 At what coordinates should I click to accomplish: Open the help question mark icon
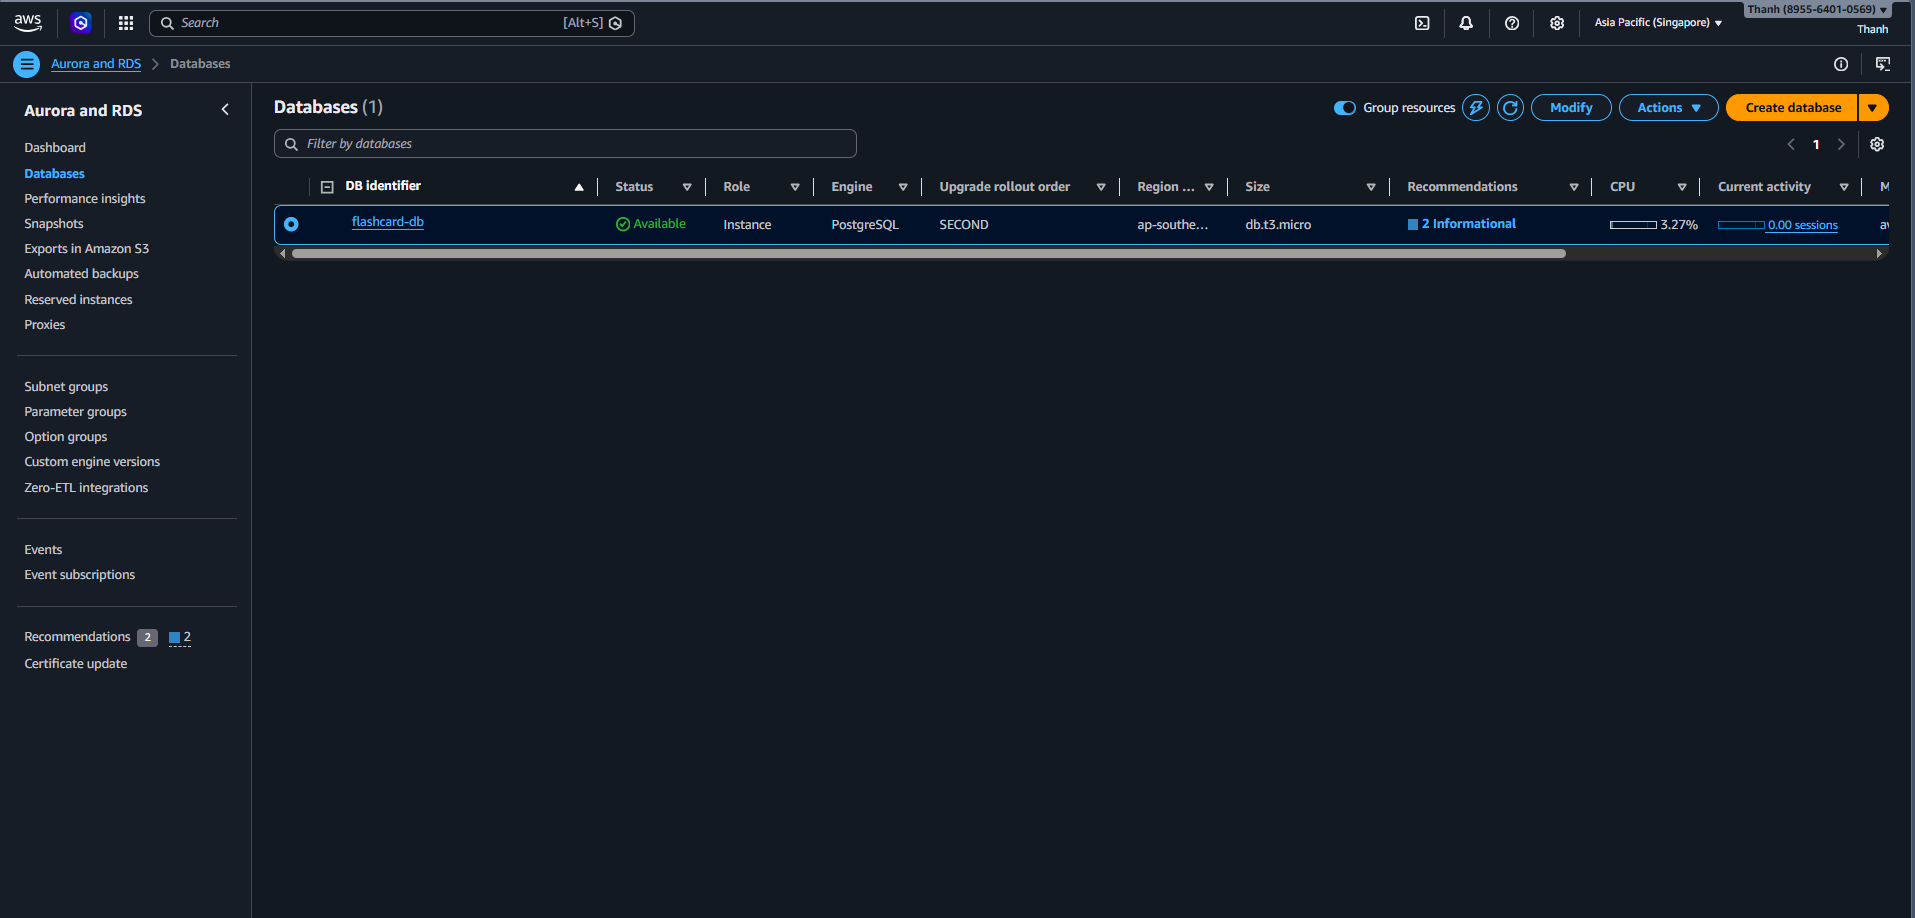(x=1511, y=23)
